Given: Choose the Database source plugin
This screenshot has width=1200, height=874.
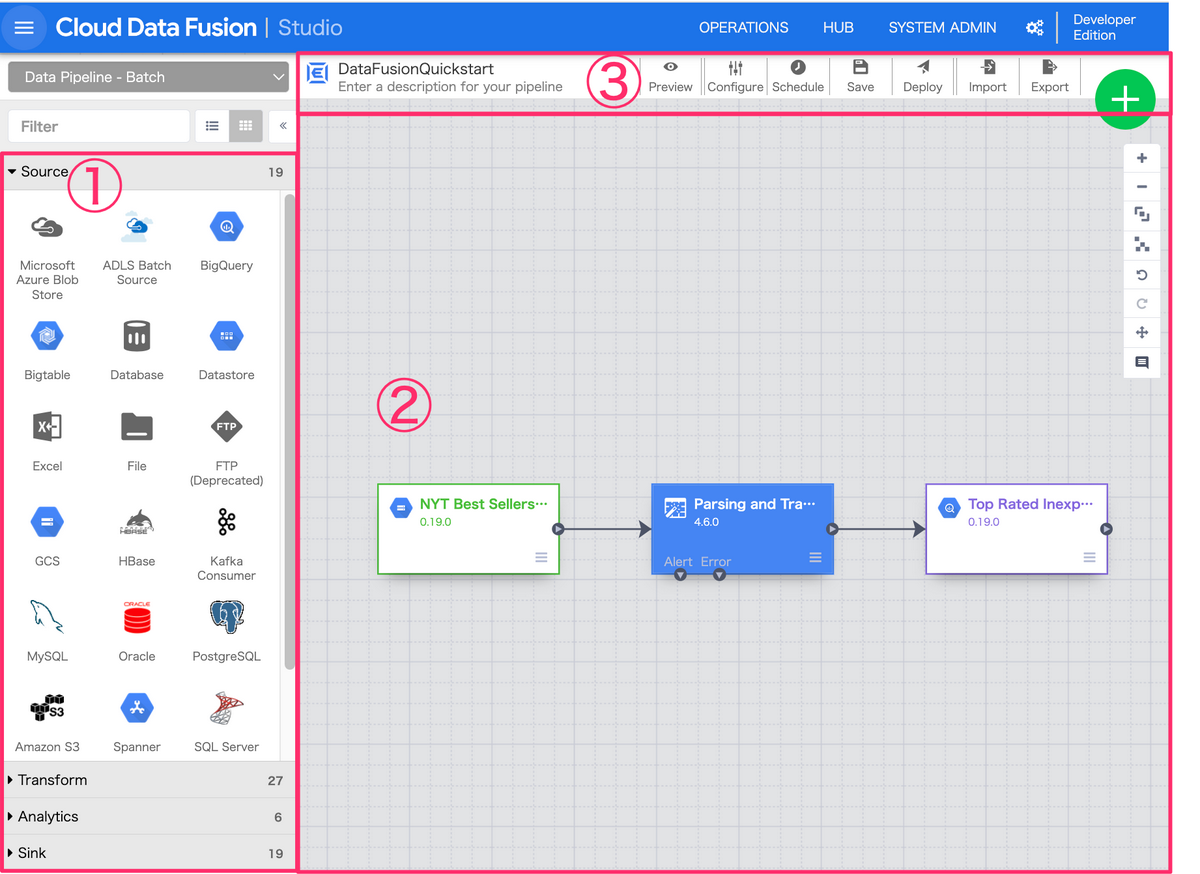Looking at the screenshot, I should 137,350.
